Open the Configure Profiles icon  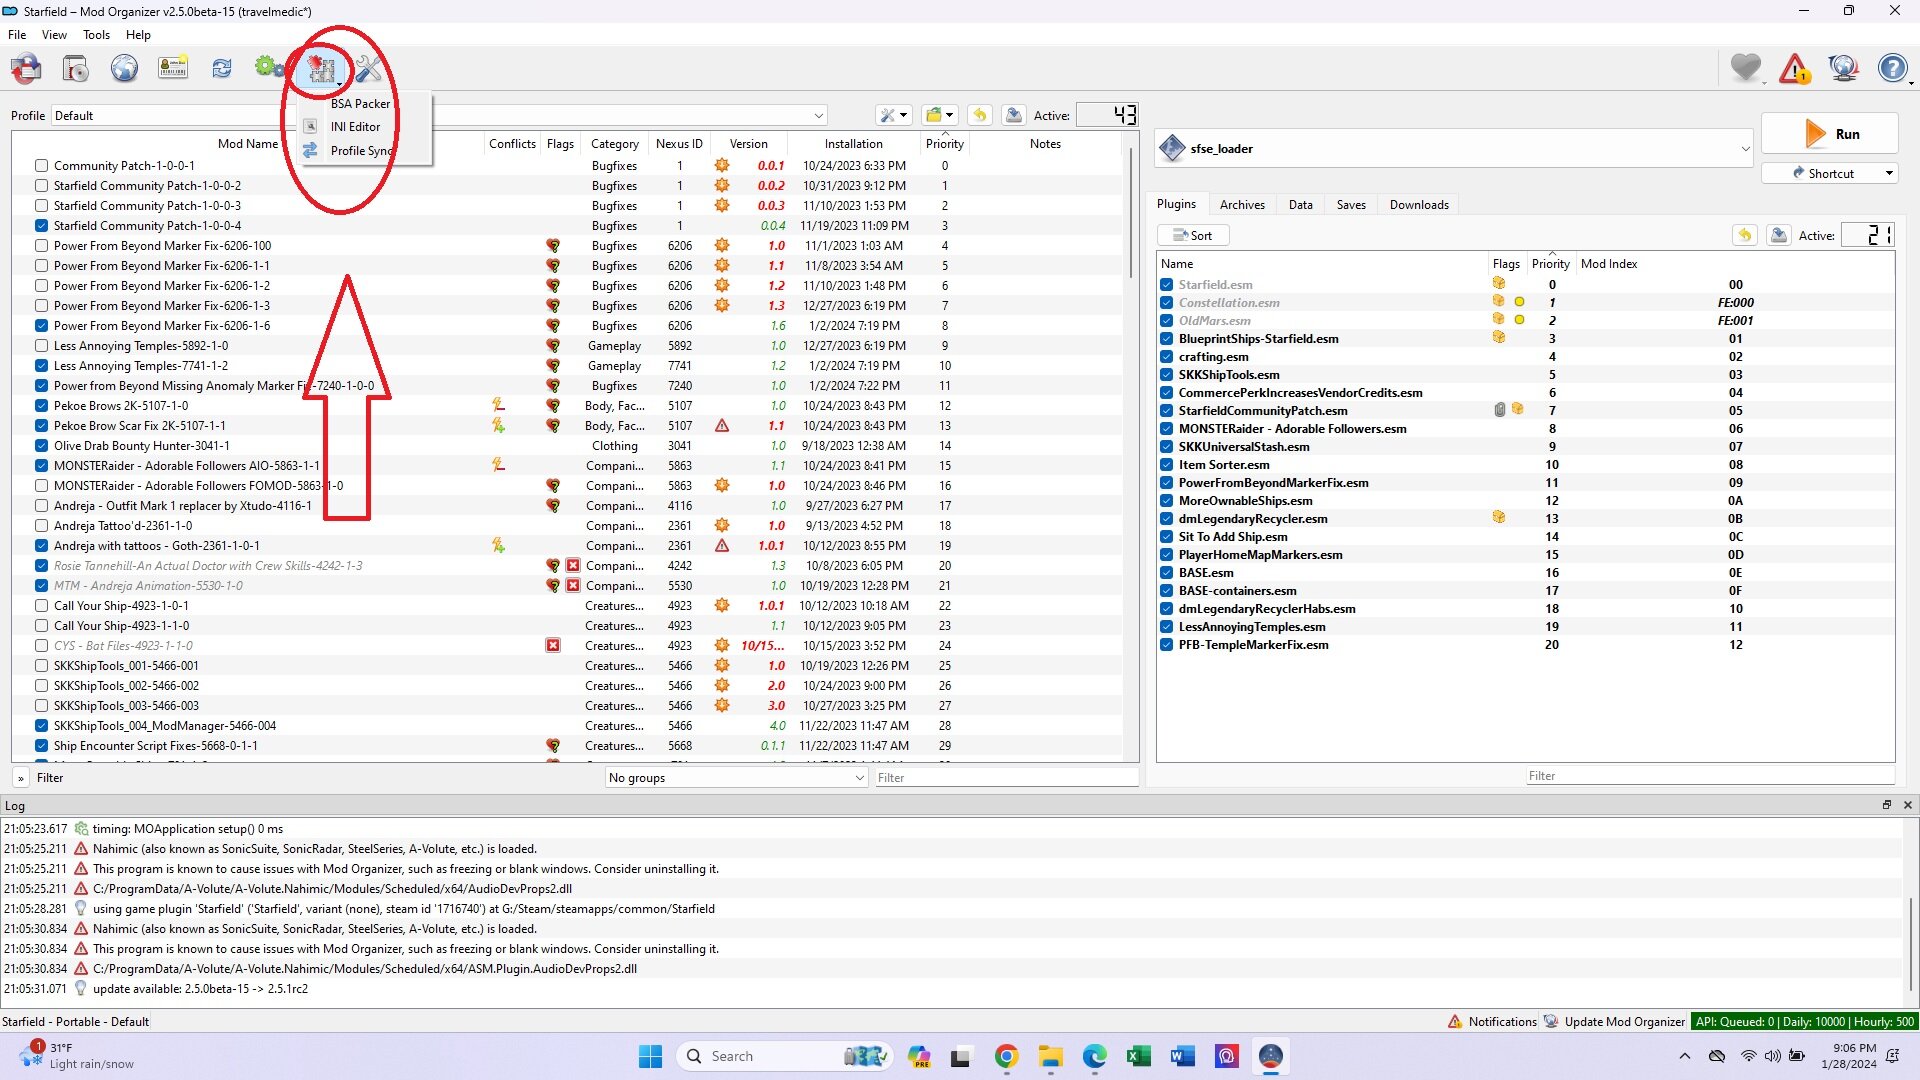point(173,68)
